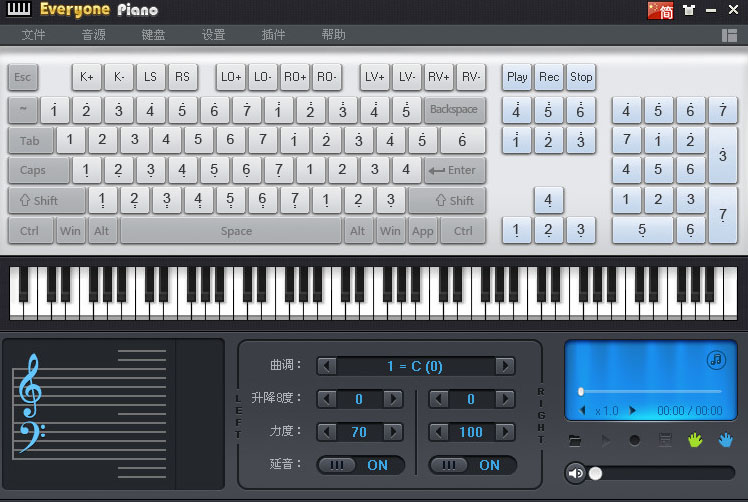Decrease playback speed with left arrow
Viewport: 748px width, 502px height.
(x=582, y=410)
